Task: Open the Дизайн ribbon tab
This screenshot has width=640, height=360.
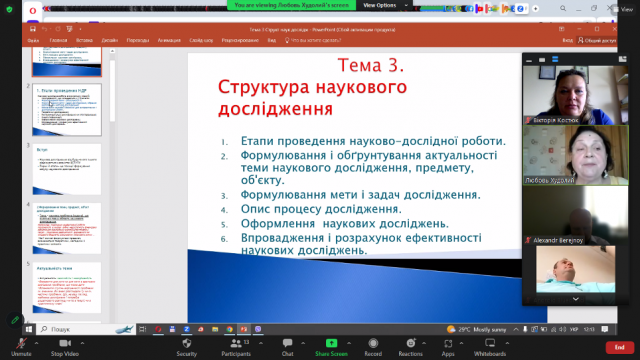Action: click(109, 40)
